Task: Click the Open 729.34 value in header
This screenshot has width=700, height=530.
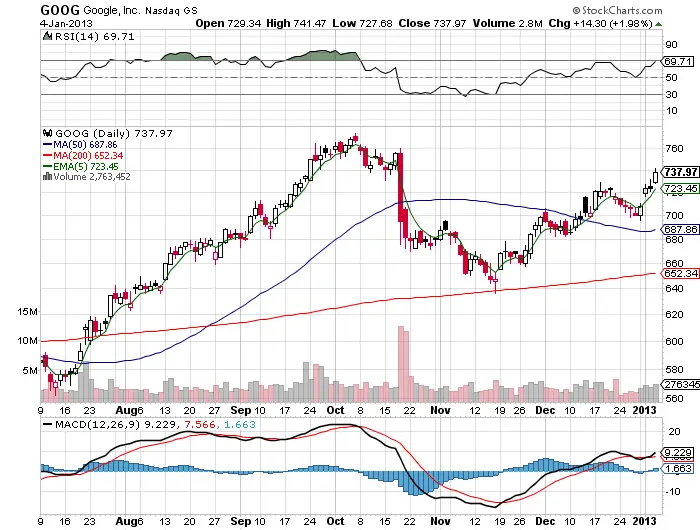Action: [x=228, y=23]
